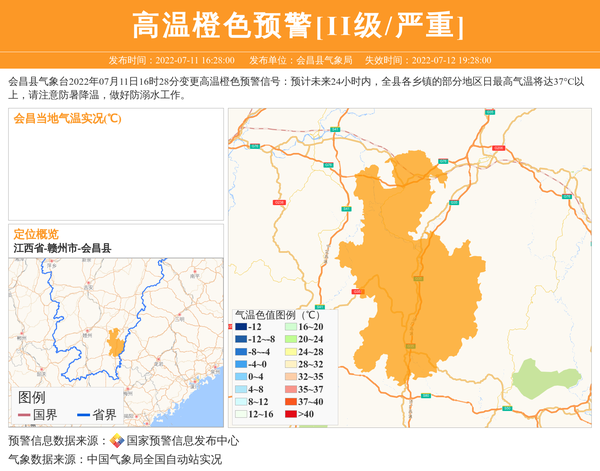Pick the 37~40 orange-red legend swatch
600x471 pixels.
point(290,402)
